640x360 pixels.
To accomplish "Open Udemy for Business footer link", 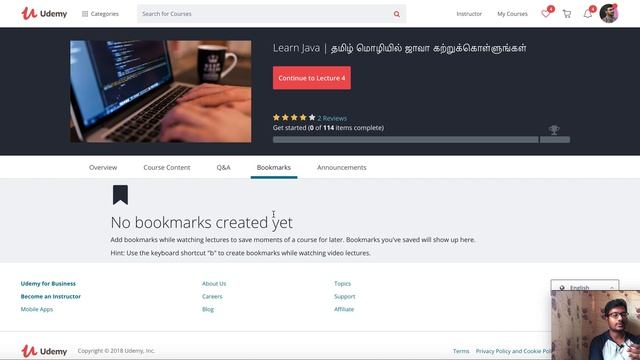I will click(48, 284).
